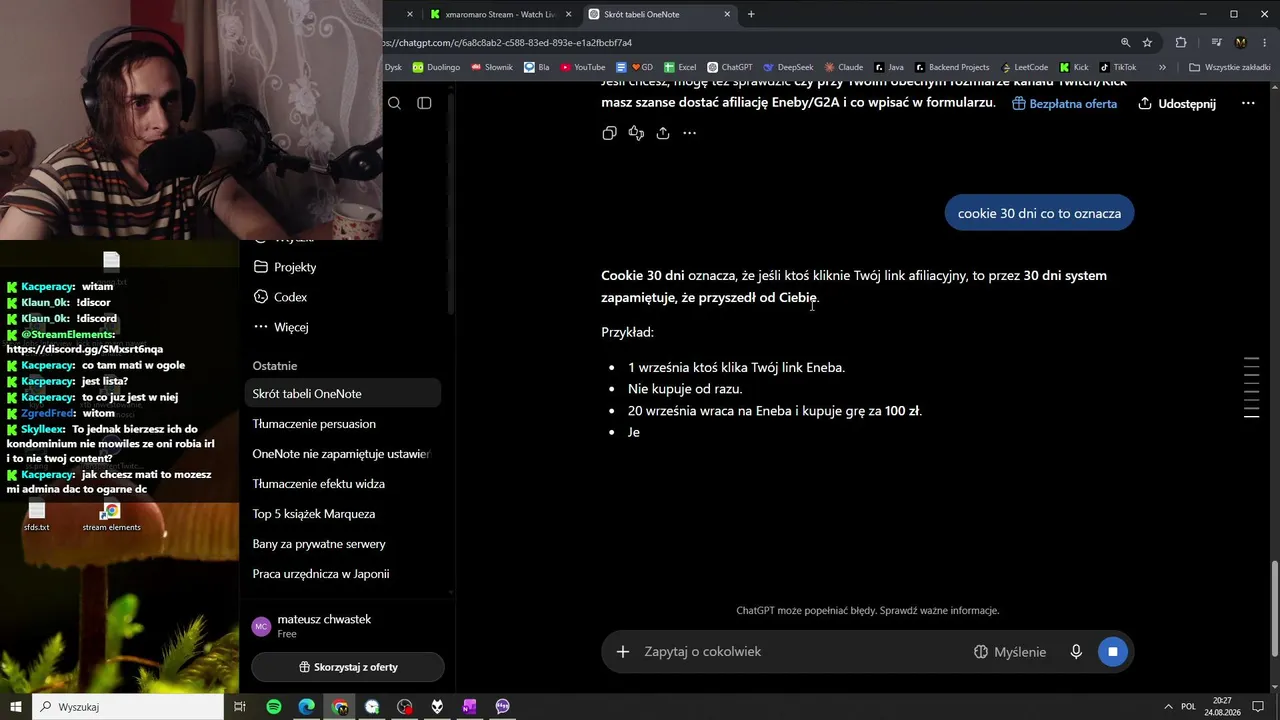Open the Tłumaczenie persuasion chat

coord(342,424)
